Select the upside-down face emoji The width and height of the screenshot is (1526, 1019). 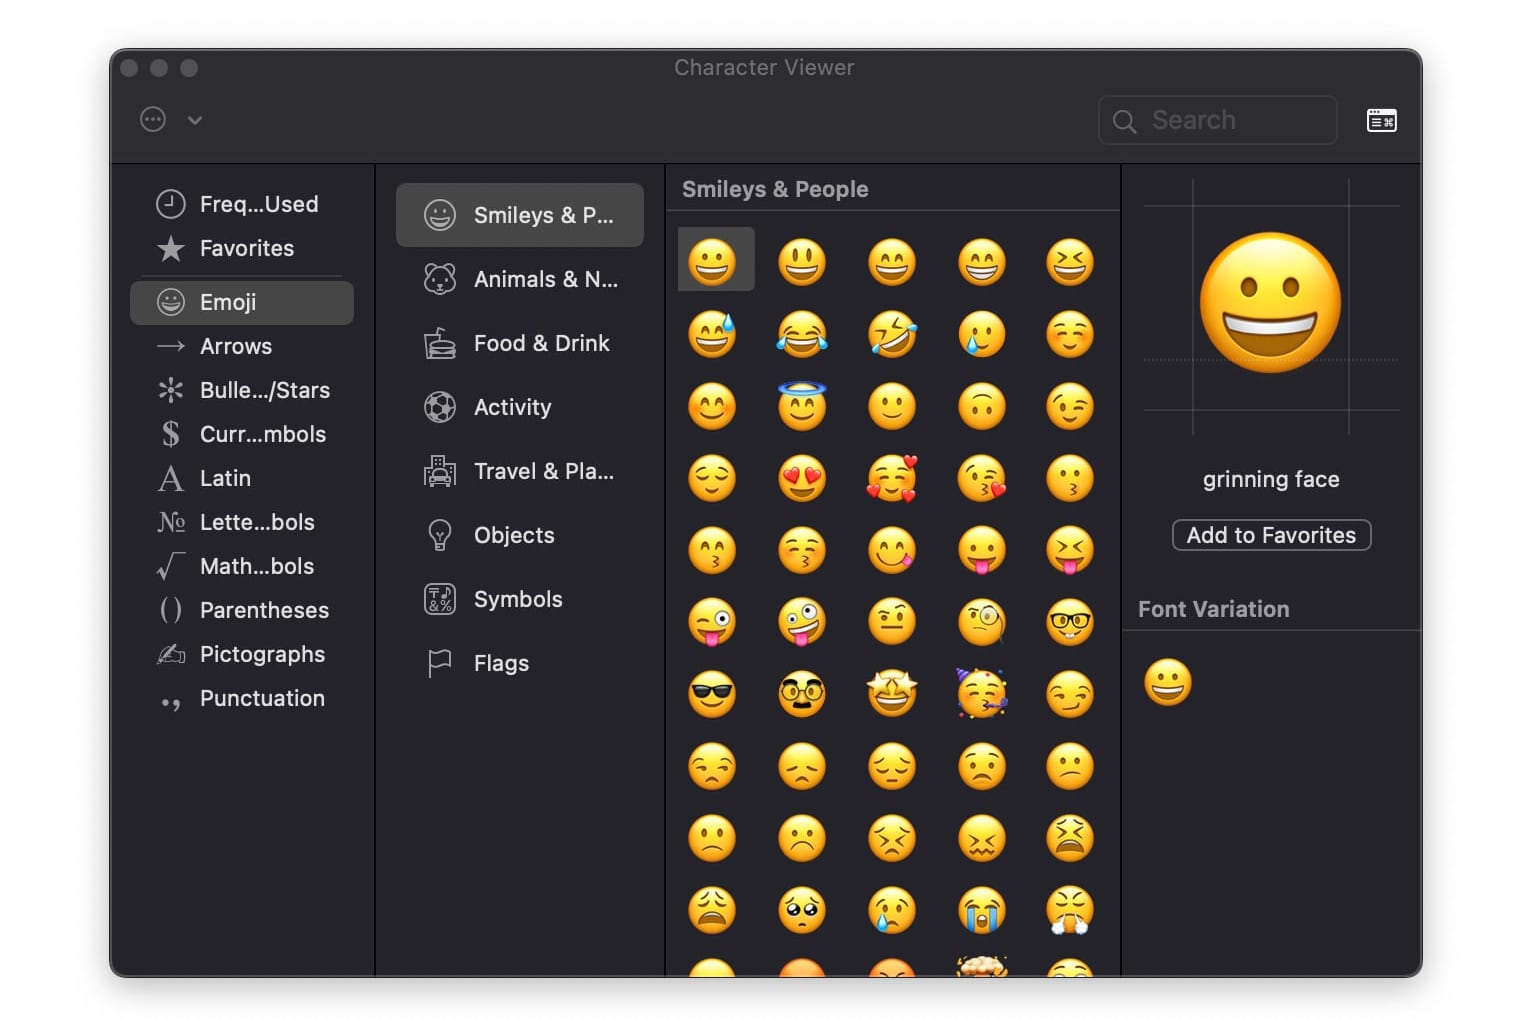tap(981, 407)
